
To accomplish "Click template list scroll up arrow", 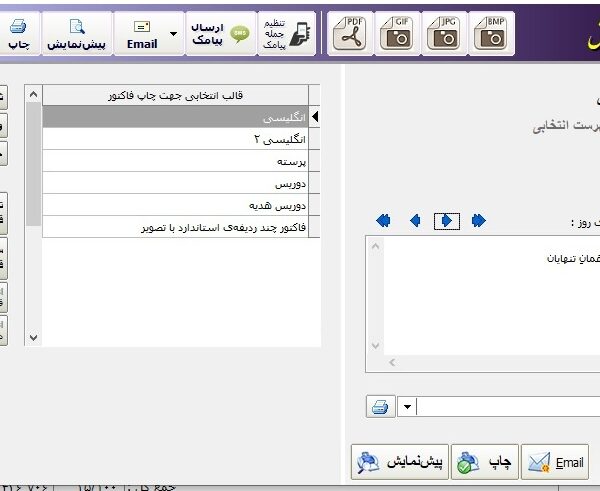I will (33, 94).
